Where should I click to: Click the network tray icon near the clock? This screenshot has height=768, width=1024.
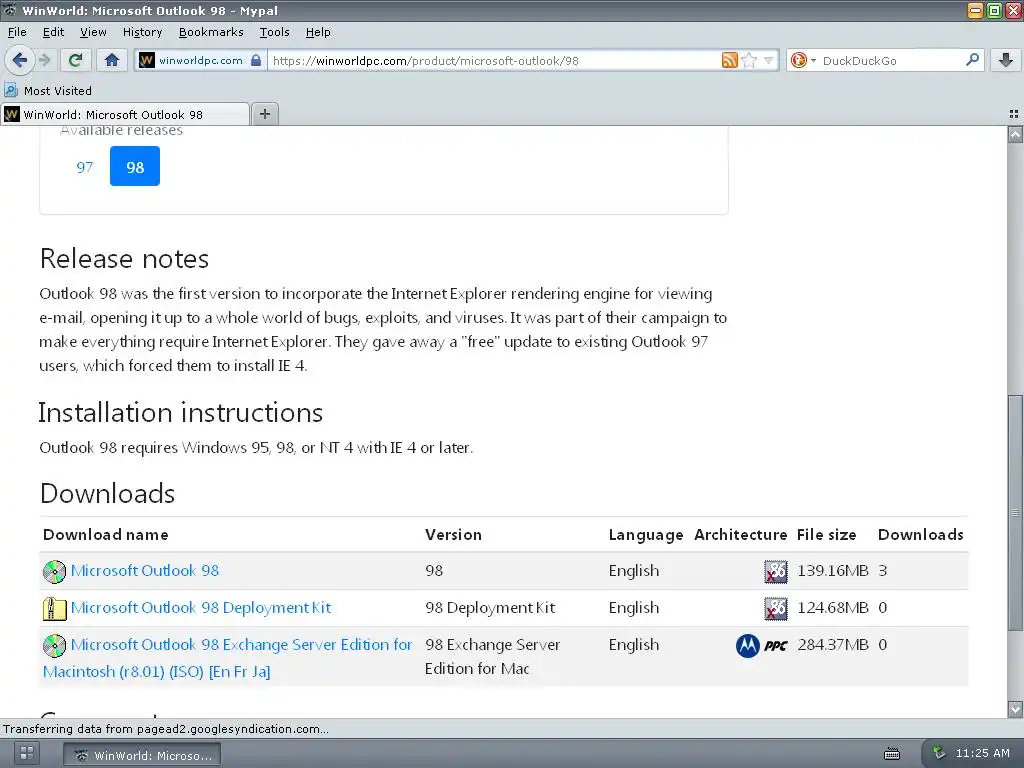pos(938,752)
